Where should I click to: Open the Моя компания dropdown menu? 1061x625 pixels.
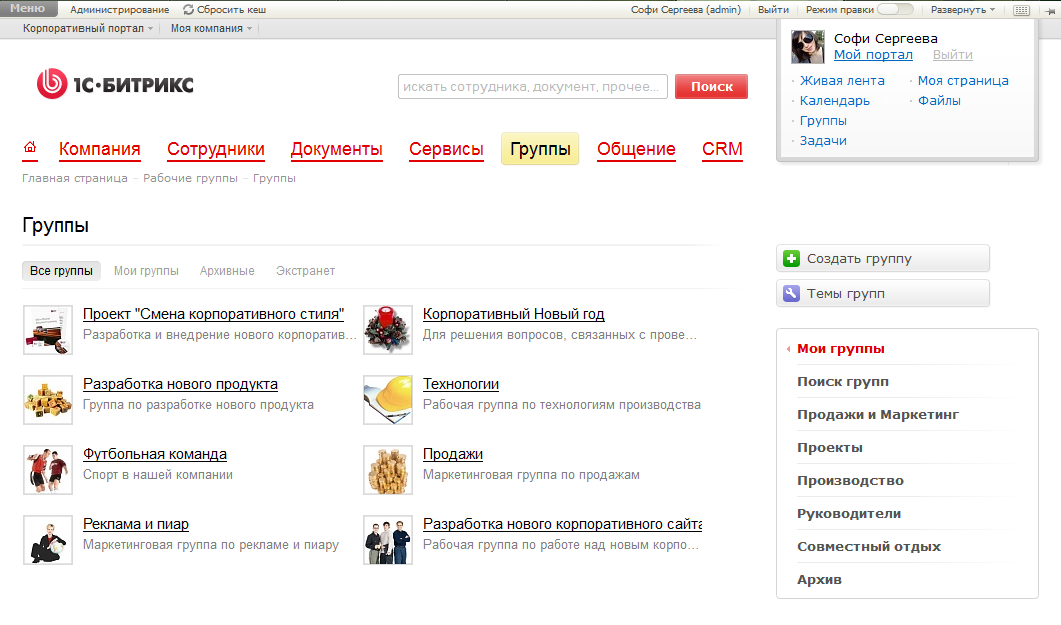(x=211, y=29)
